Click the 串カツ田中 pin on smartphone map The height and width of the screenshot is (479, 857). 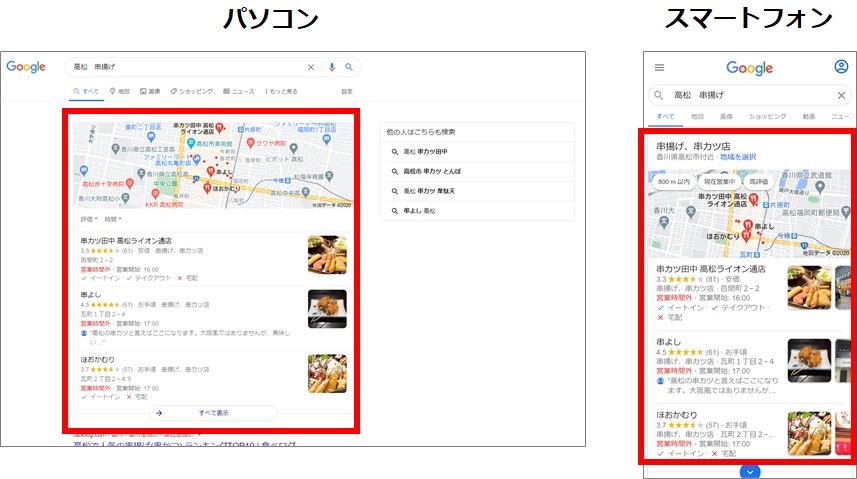(754, 199)
